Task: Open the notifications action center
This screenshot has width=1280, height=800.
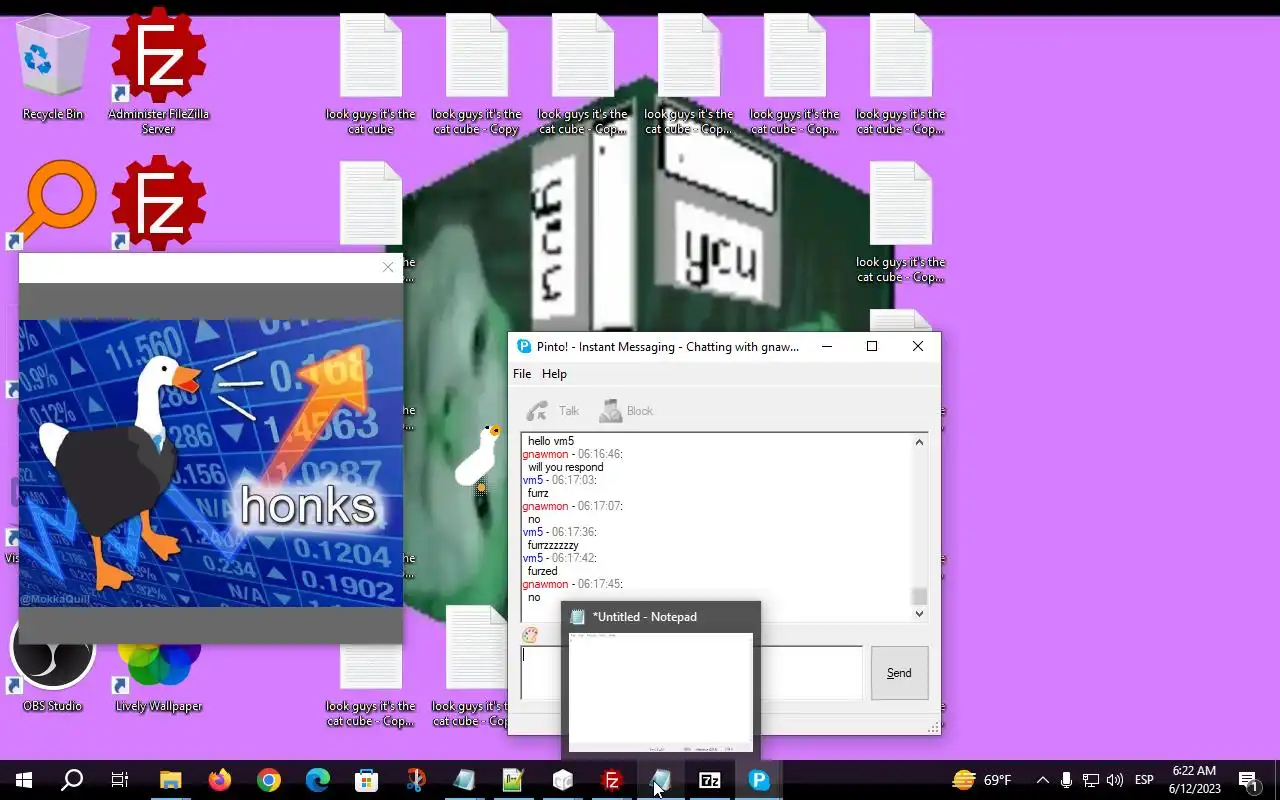Action: tap(1248, 780)
